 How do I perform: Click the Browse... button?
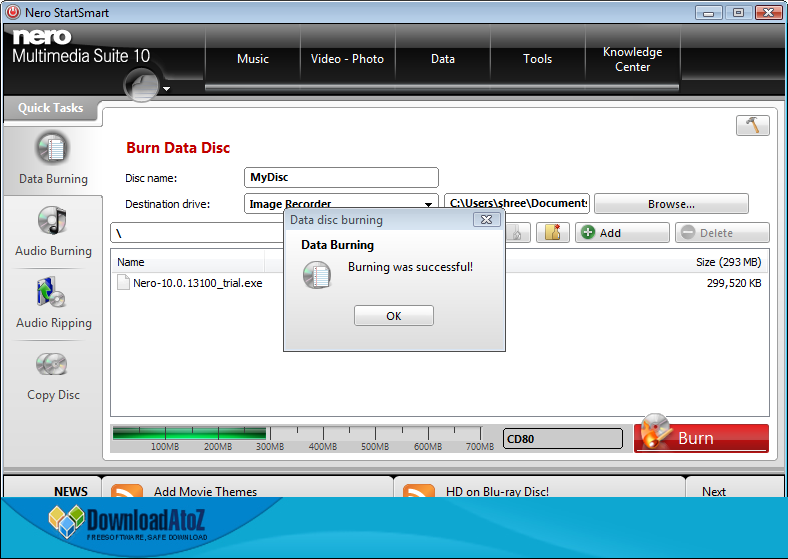pyautogui.click(x=671, y=204)
